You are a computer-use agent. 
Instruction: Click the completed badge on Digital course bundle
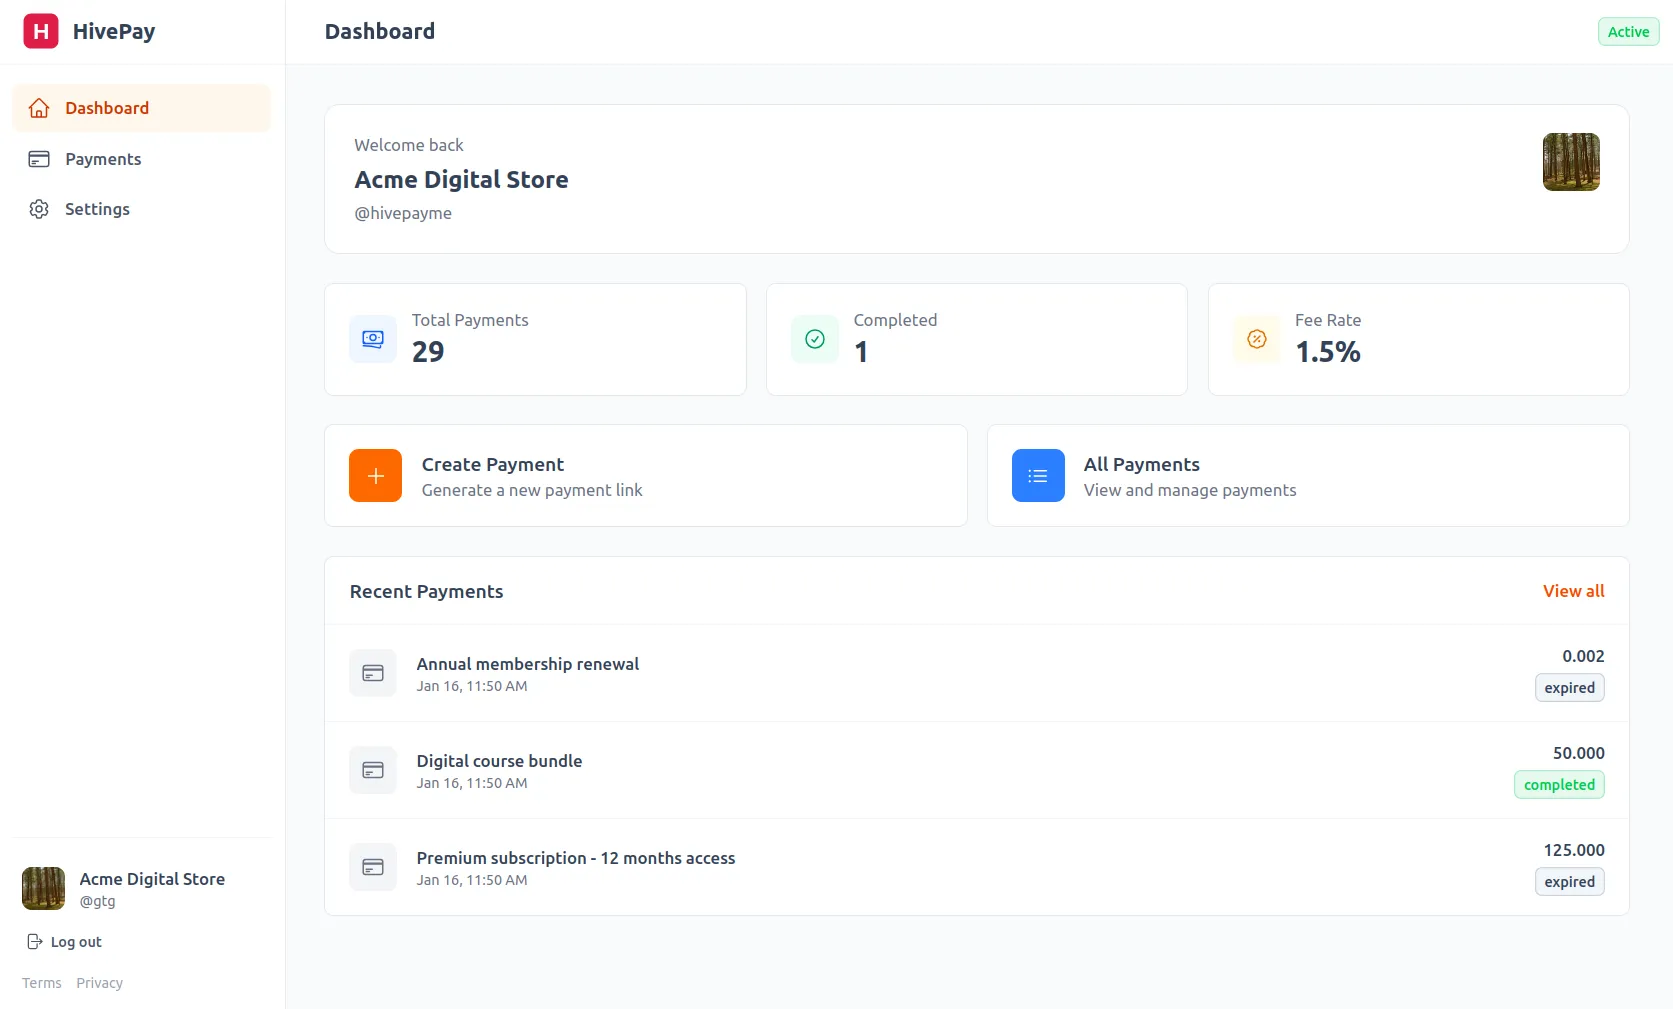1558,785
